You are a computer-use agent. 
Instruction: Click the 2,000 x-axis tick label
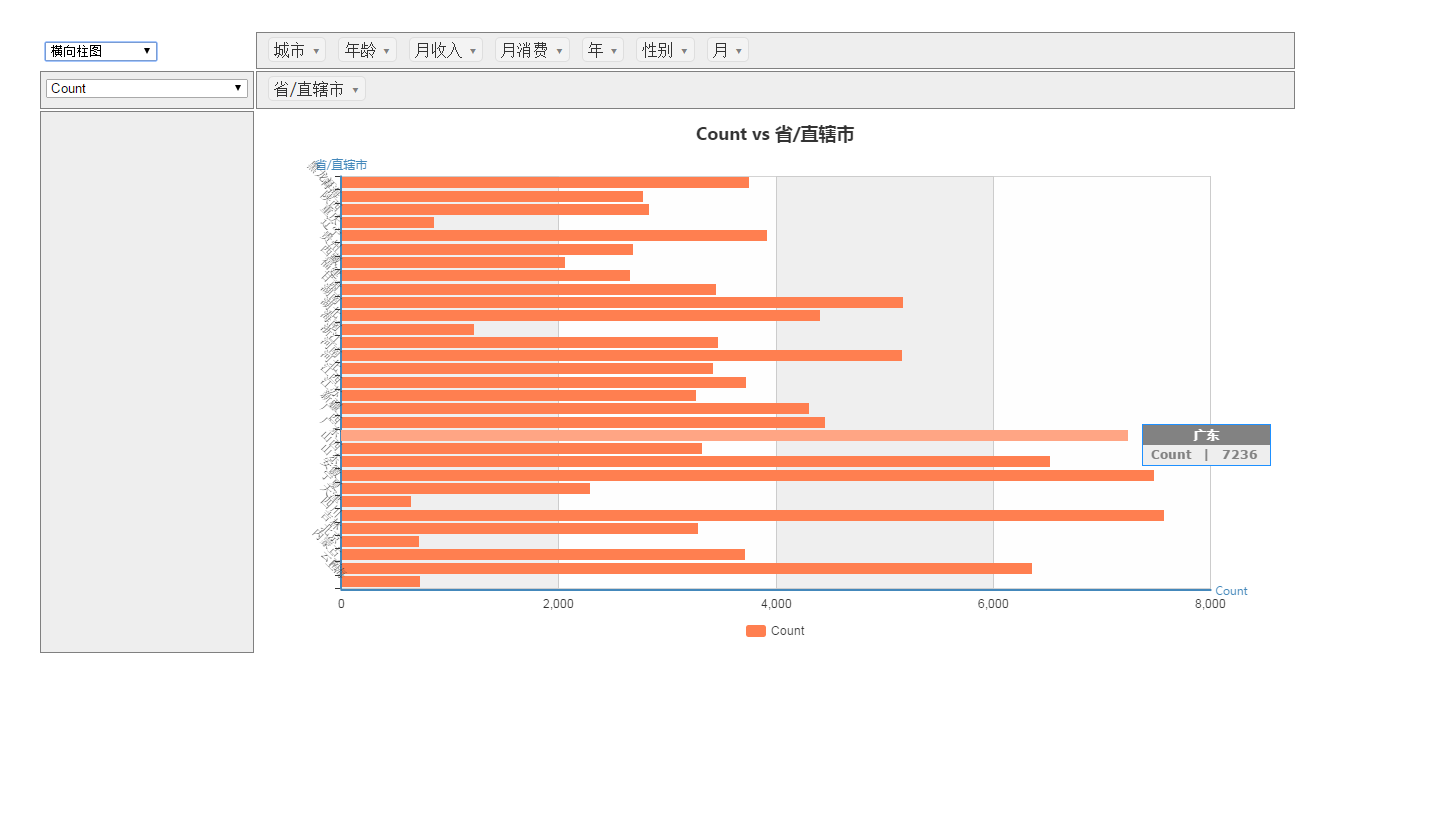[558, 604]
